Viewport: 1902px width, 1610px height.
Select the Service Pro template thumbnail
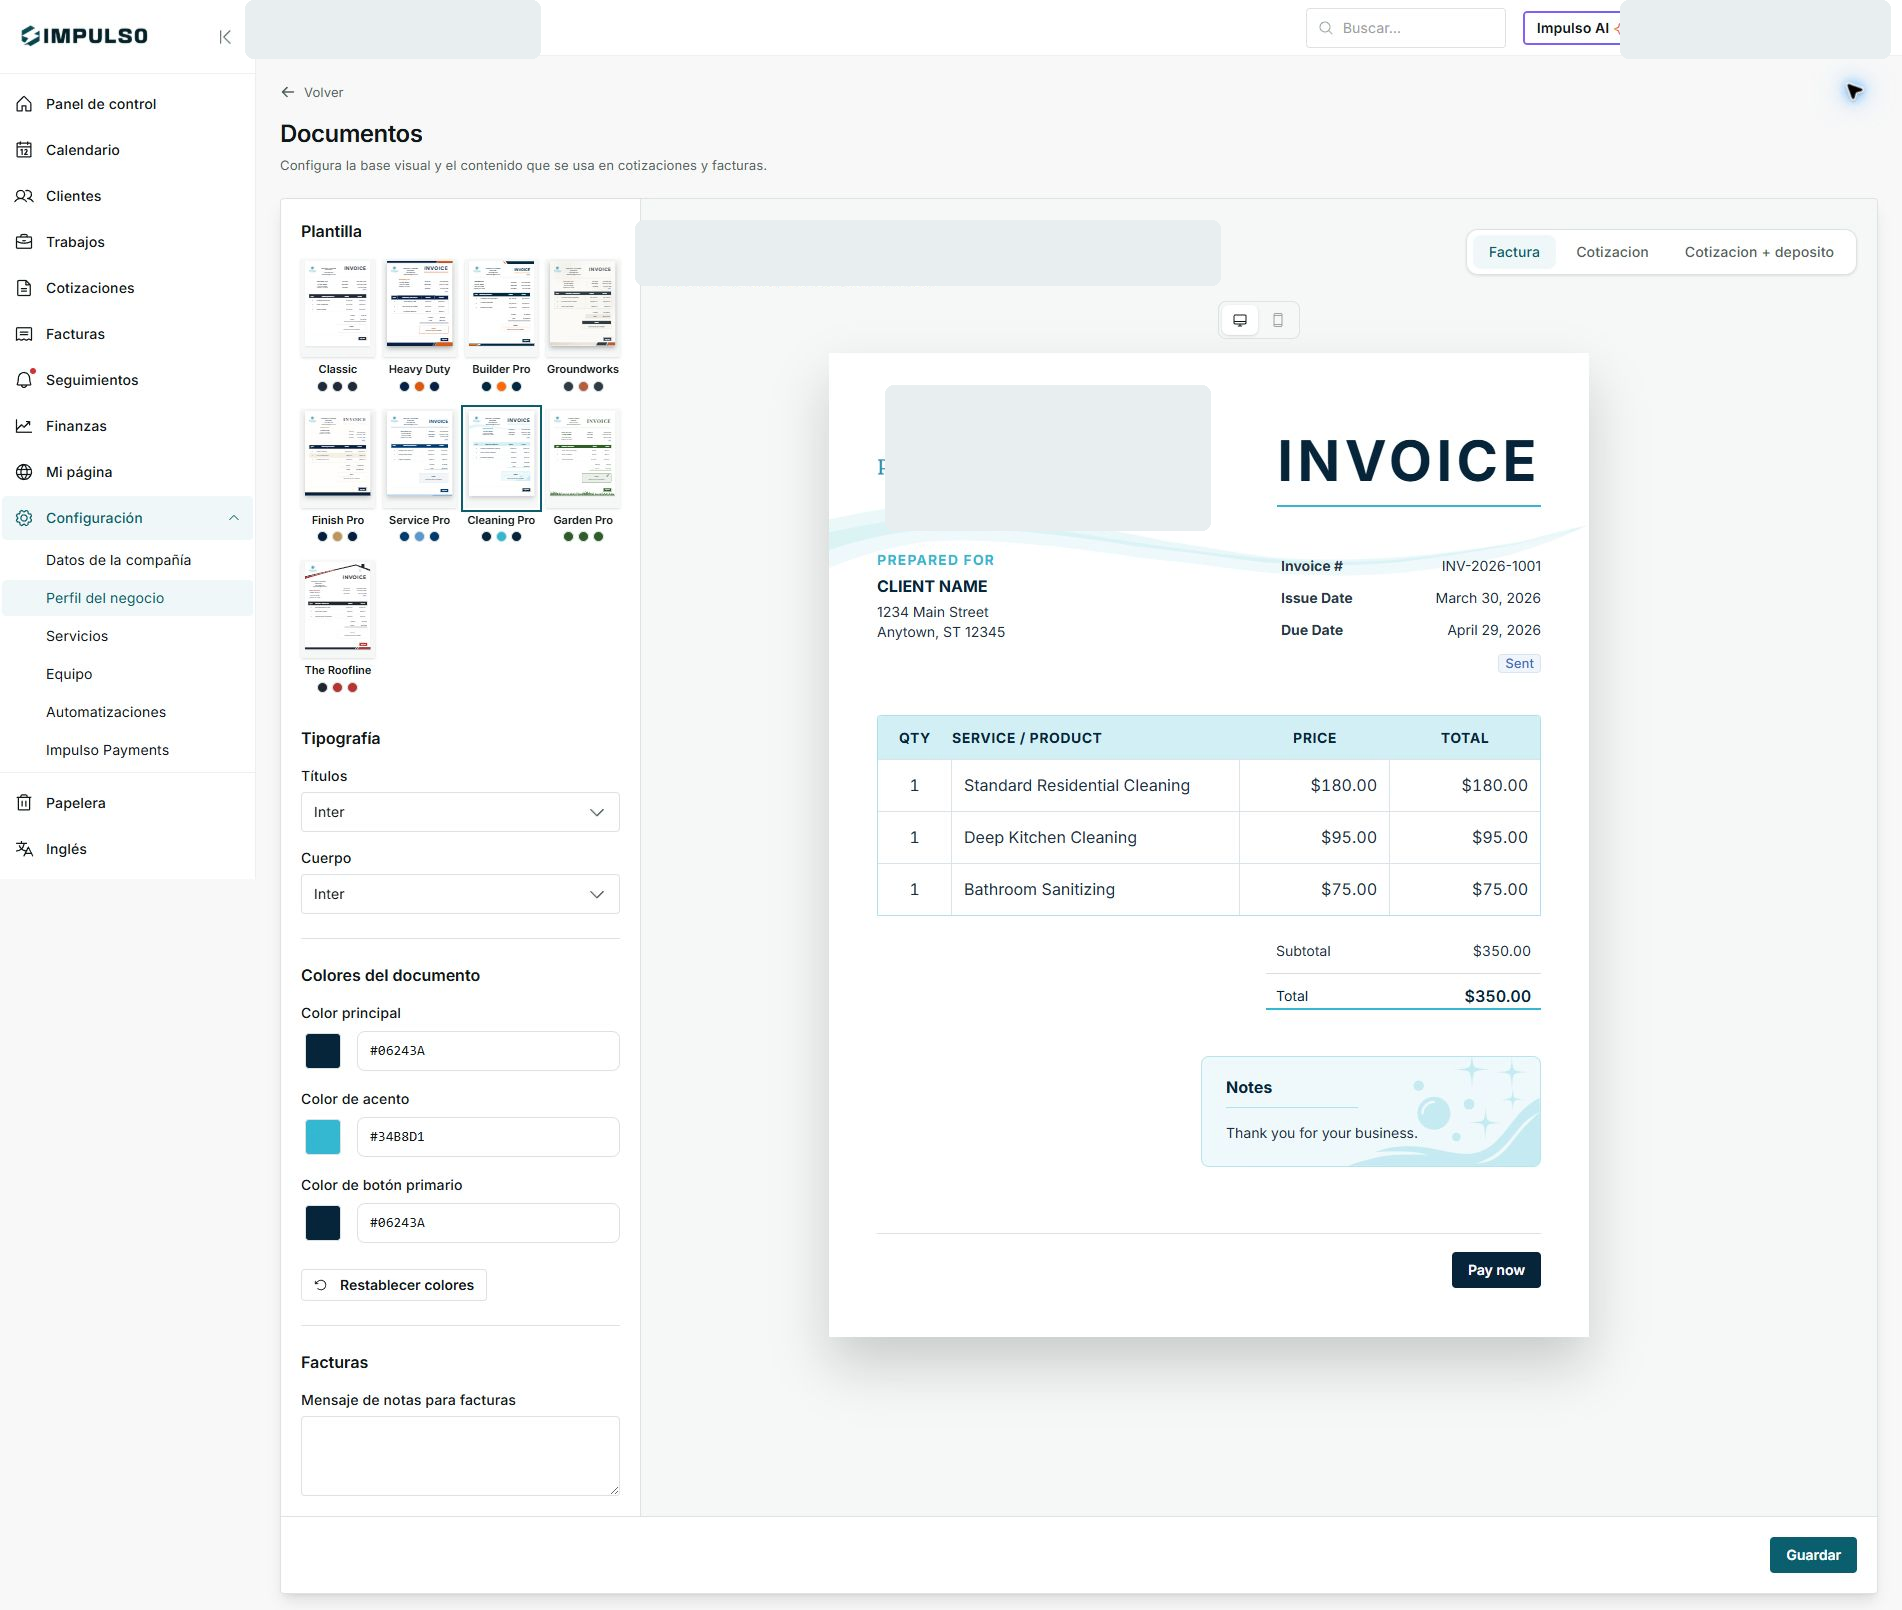coord(420,458)
